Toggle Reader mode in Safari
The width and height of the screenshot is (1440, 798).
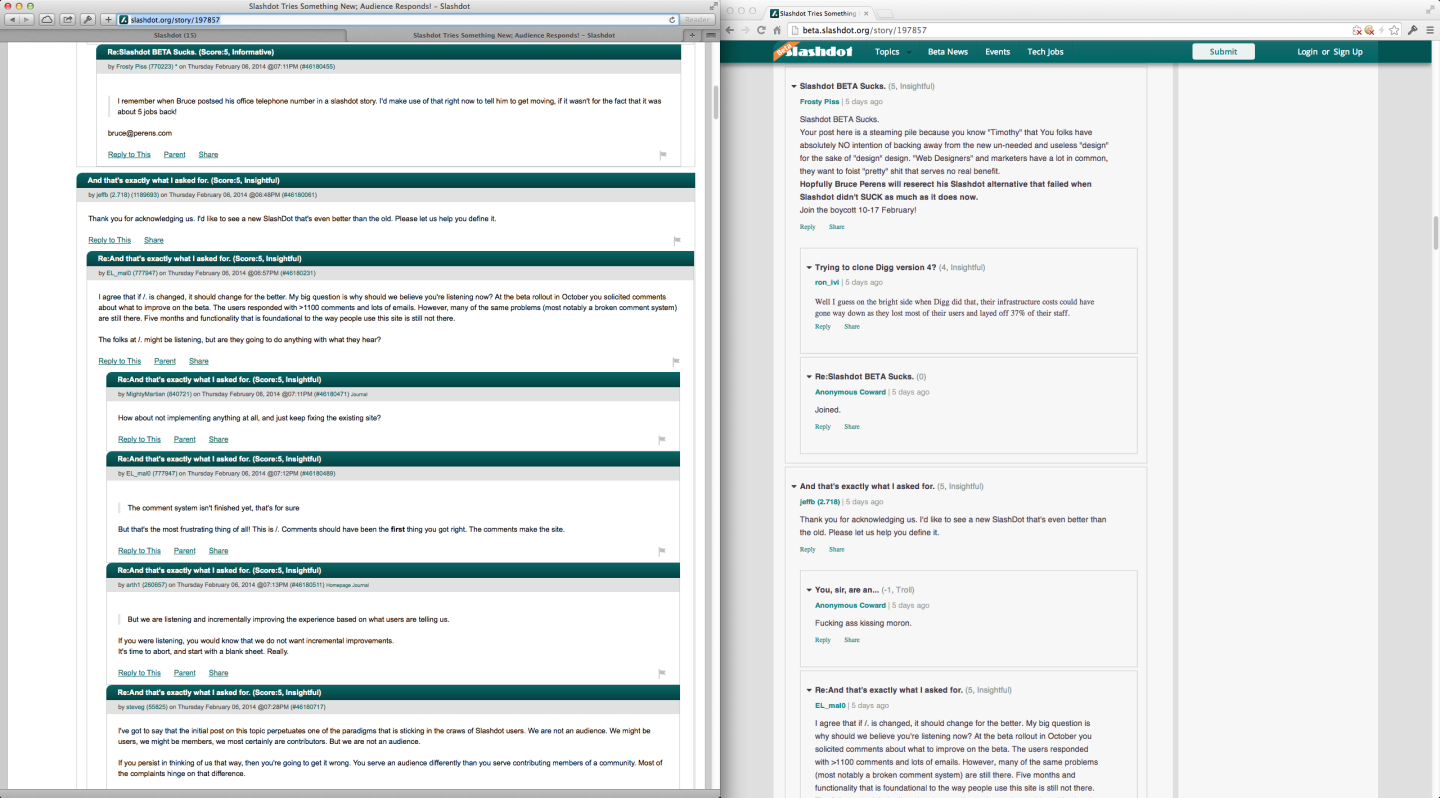[x=696, y=18]
